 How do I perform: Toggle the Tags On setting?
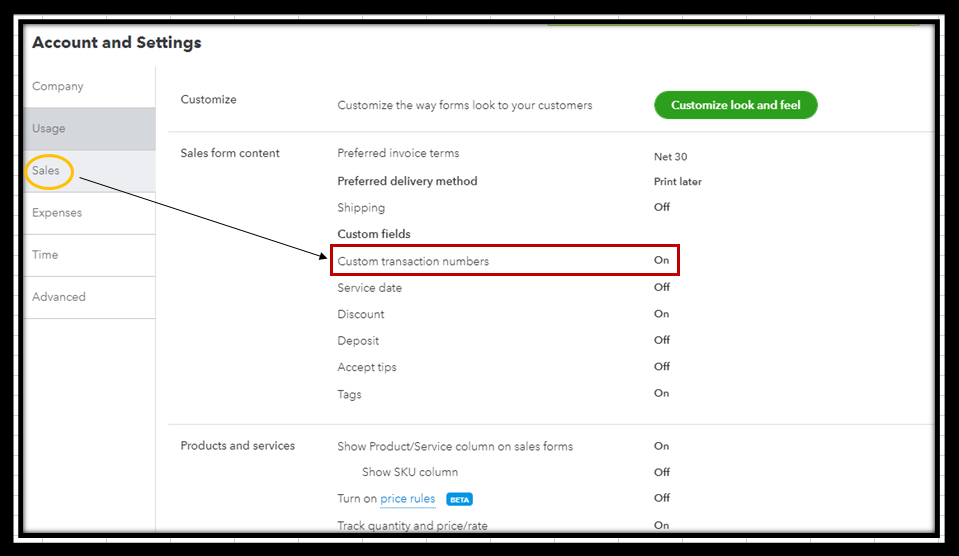[661, 394]
